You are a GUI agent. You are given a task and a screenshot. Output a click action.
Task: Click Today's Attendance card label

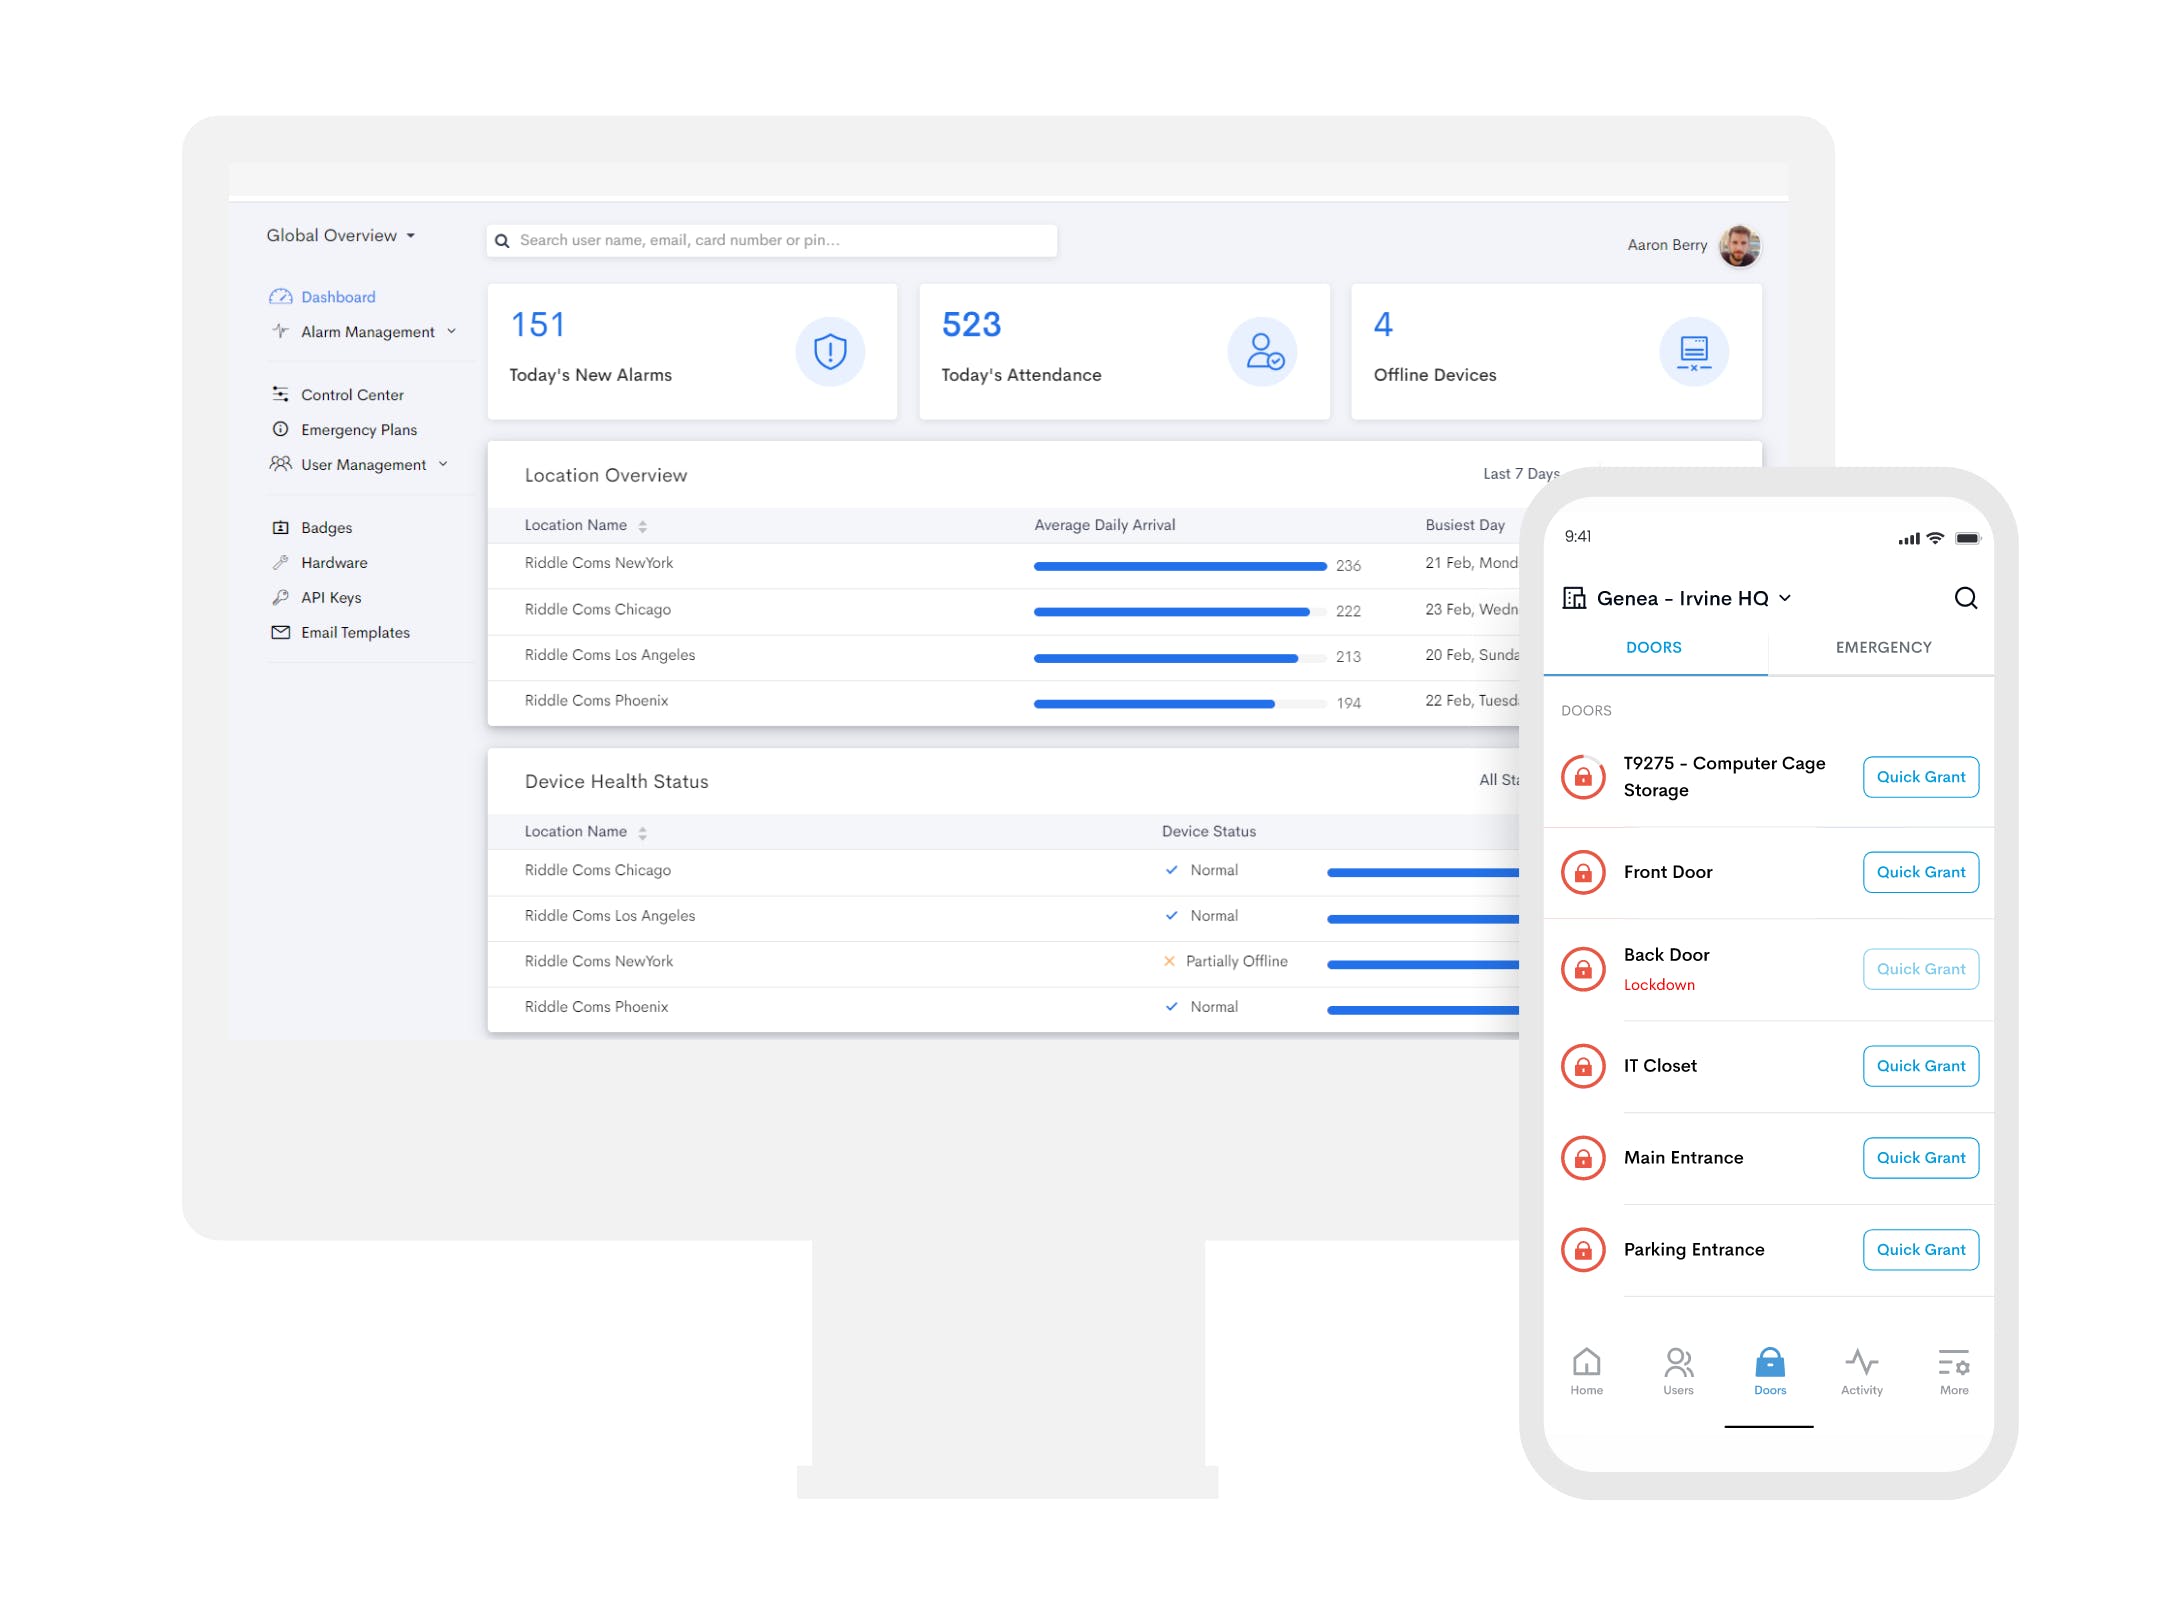[1021, 375]
